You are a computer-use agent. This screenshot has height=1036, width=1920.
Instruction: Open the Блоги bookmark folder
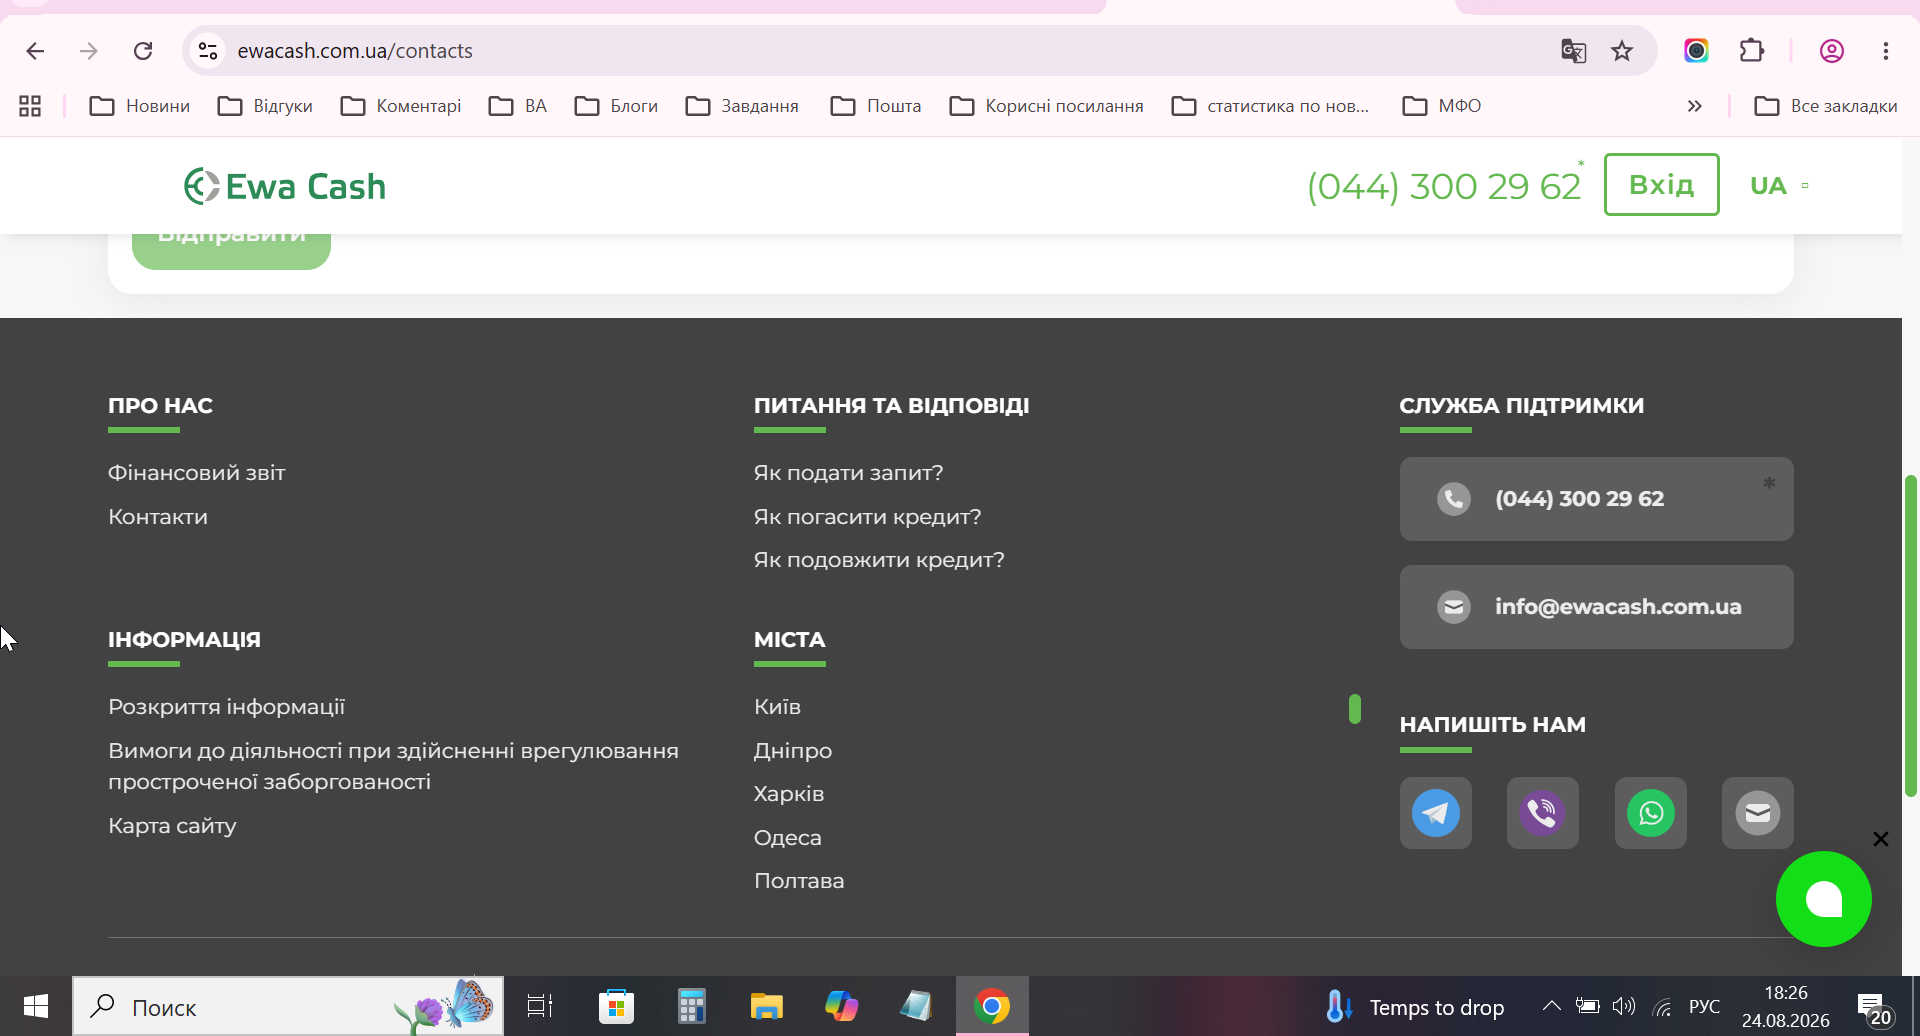pyautogui.click(x=616, y=106)
